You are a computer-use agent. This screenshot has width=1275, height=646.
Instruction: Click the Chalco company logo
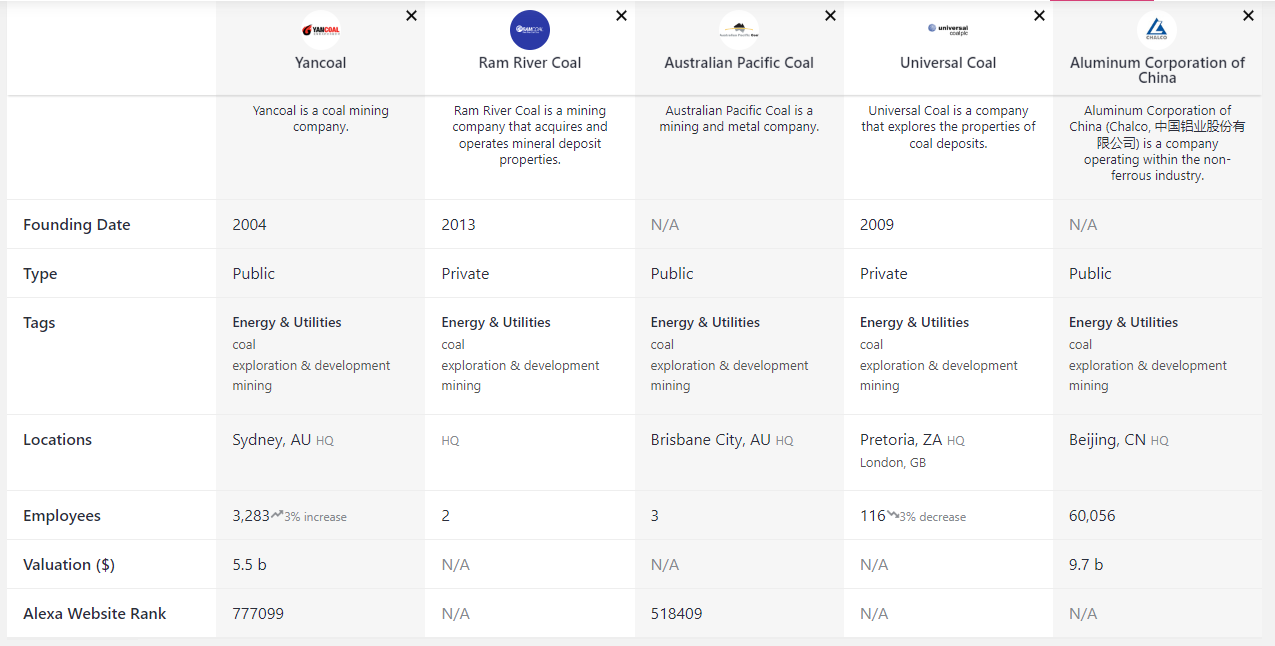pyautogui.click(x=1157, y=30)
